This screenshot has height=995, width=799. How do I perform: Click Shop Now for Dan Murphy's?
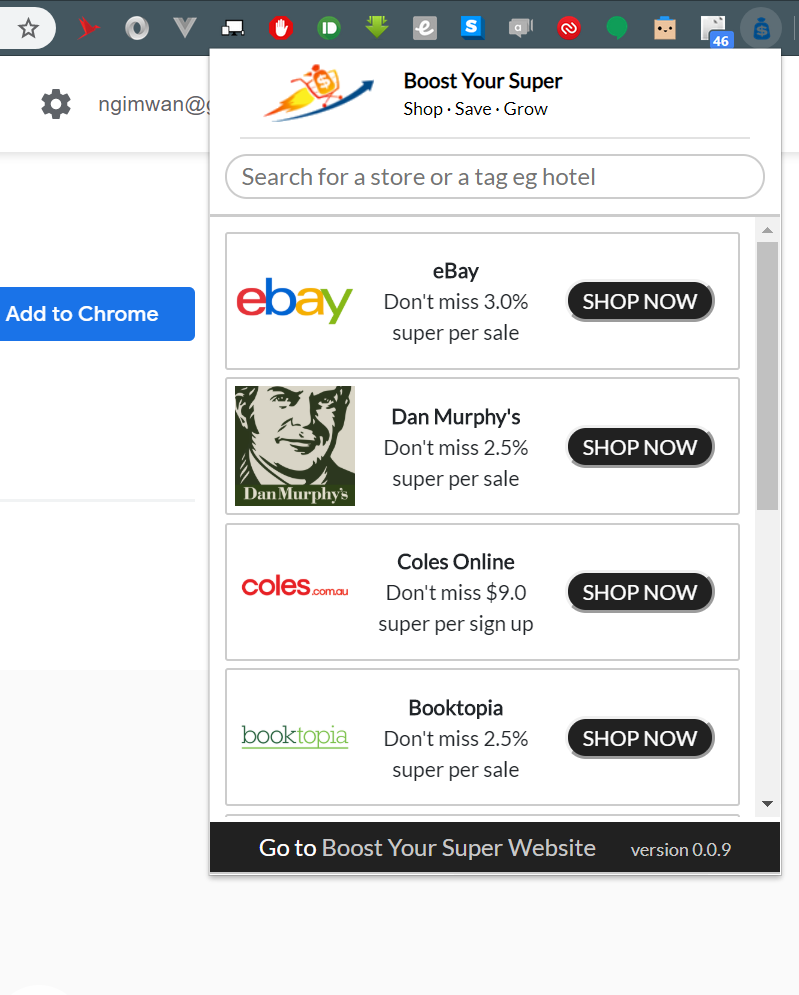point(640,447)
